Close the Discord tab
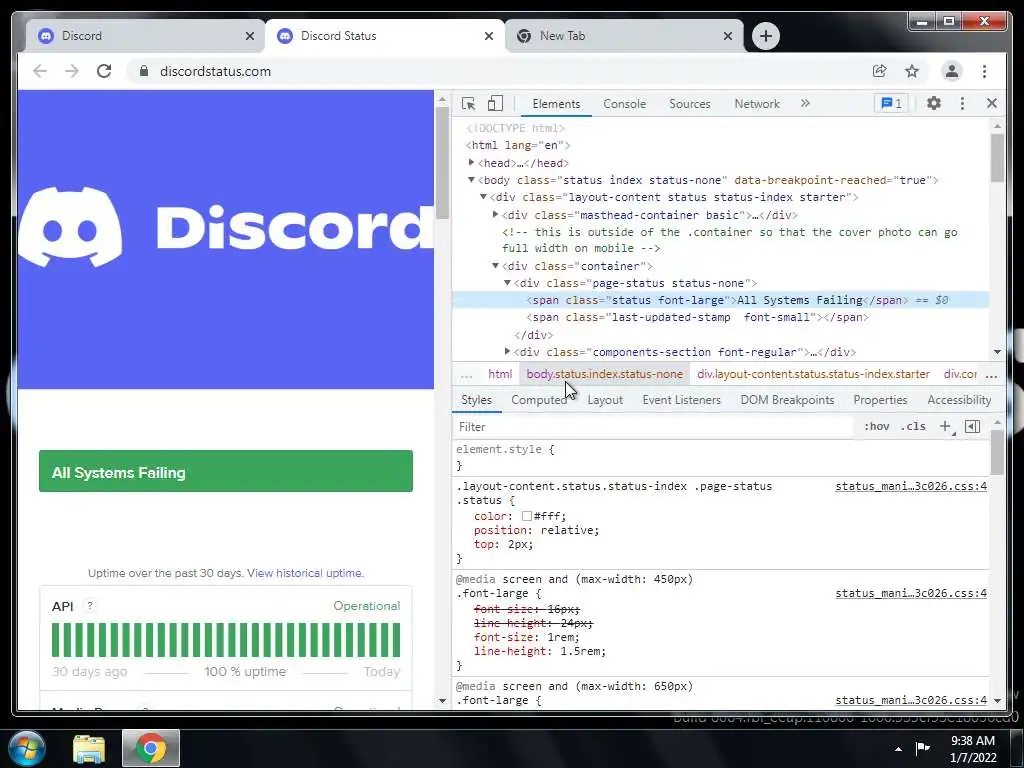1024x768 pixels. (249, 36)
